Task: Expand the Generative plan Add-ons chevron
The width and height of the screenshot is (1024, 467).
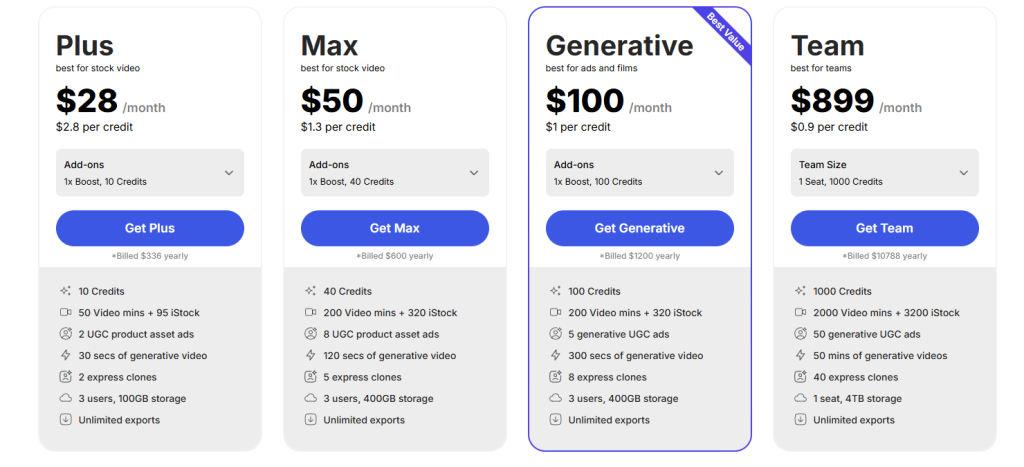Action: coord(719,173)
